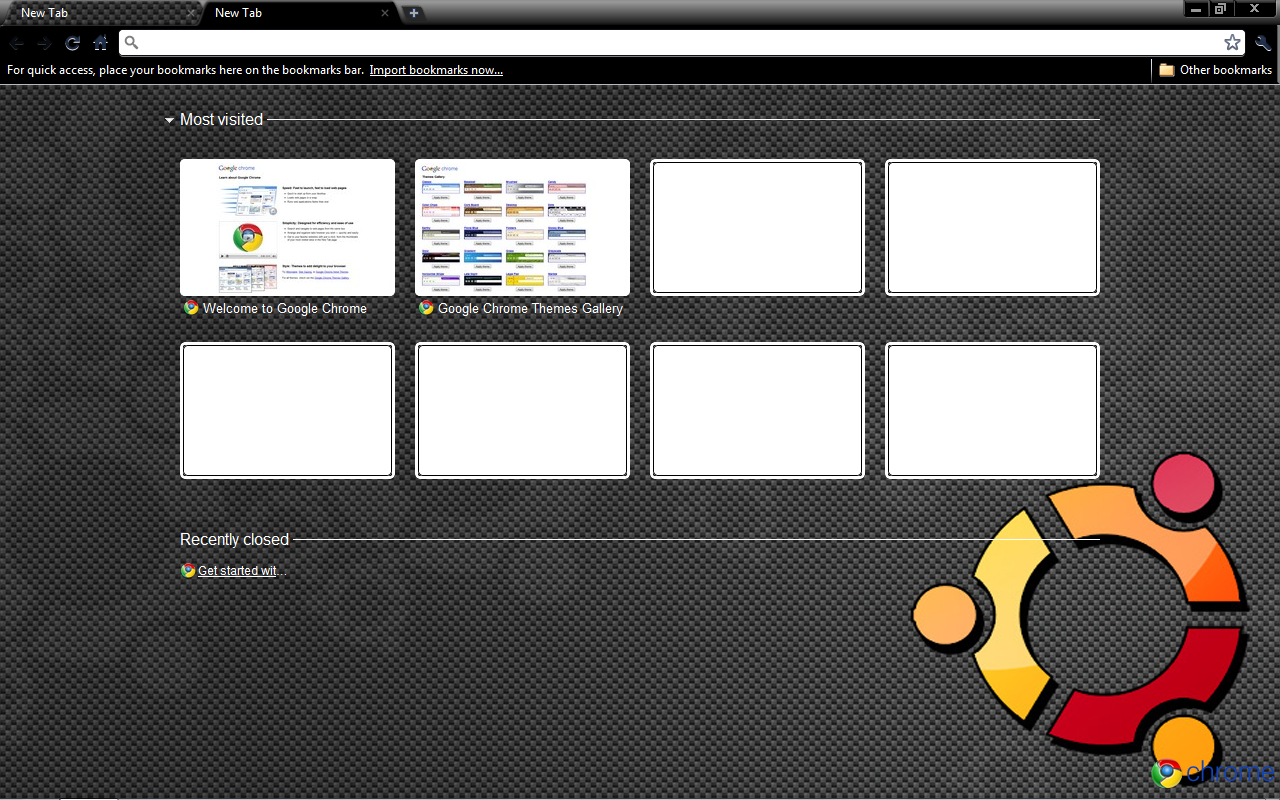This screenshot has width=1280, height=800.
Task: Minimize the Chrome window
Action: [1196, 8]
